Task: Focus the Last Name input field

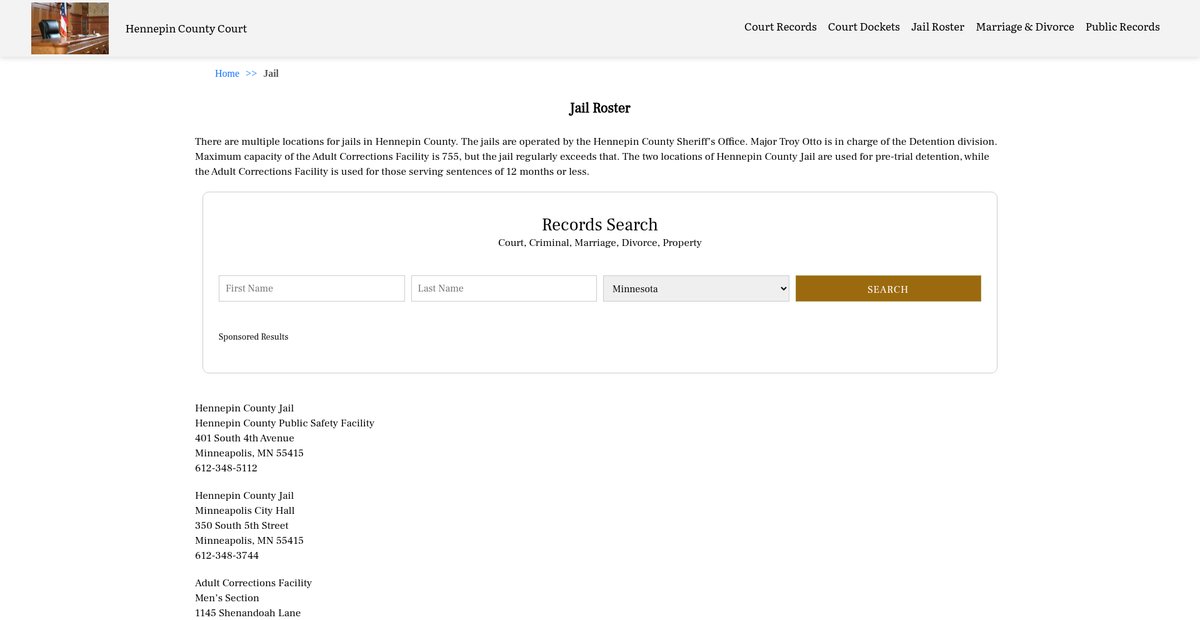Action: click(x=503, y=288)
